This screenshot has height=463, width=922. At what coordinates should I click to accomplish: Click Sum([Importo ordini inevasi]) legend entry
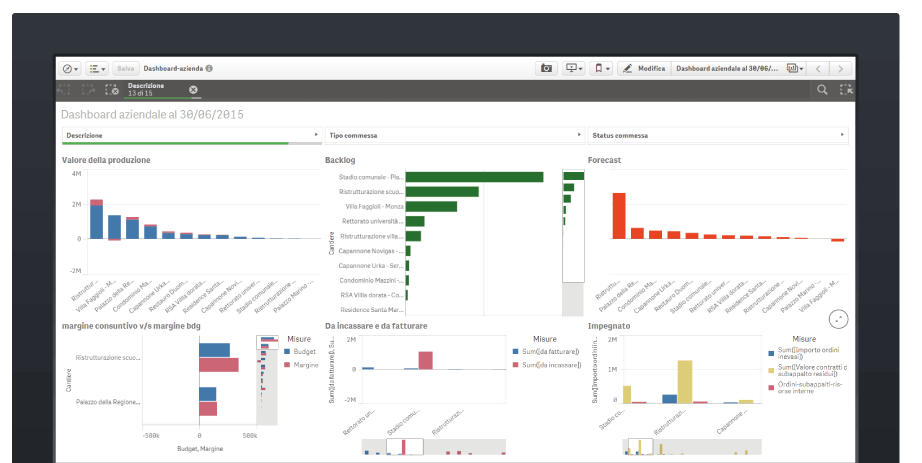coord(803,353)
